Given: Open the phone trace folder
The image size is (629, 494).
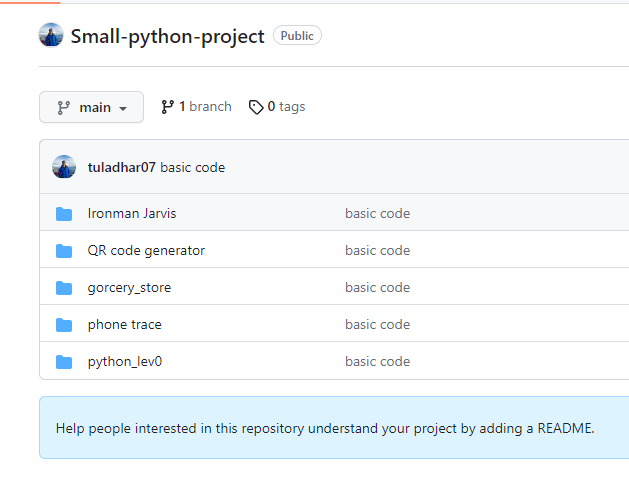Looking at the screenshot, I should click(x=124, y=325).
